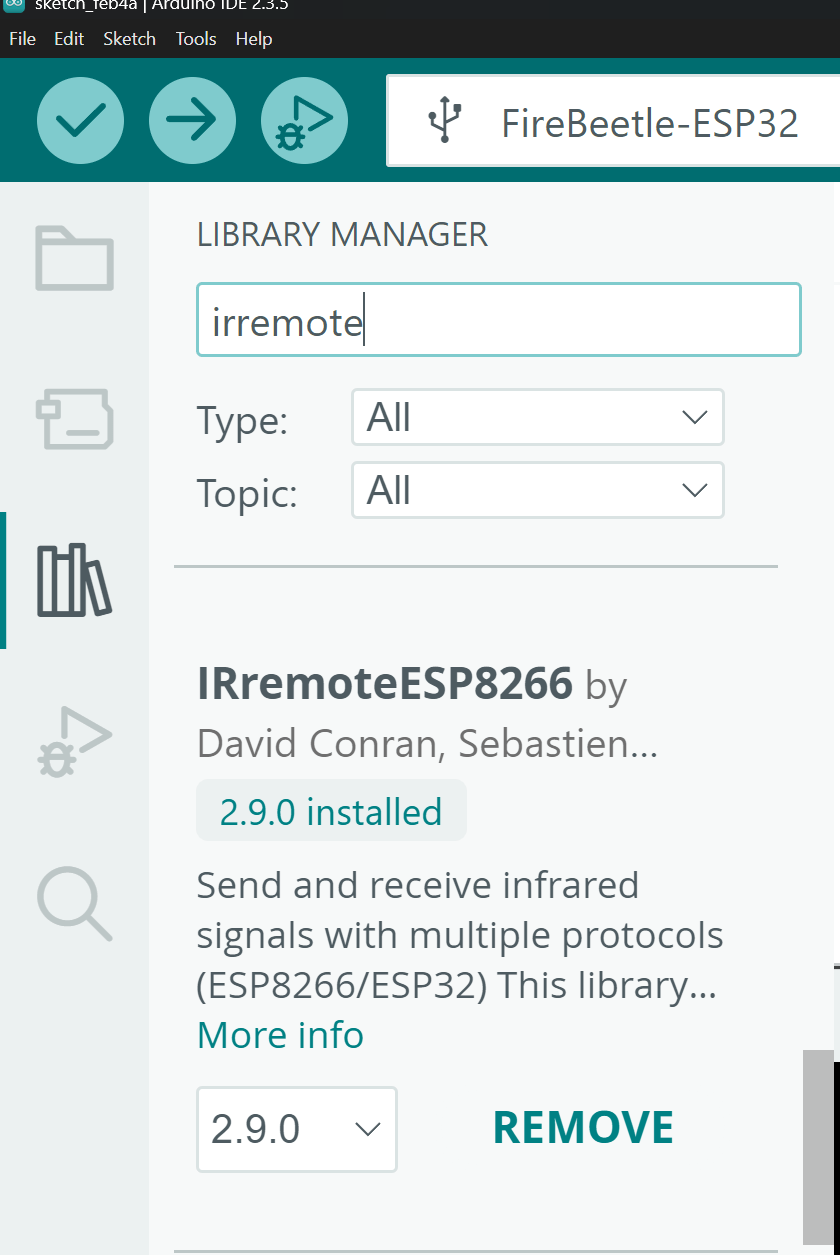The width and height of the screenshot is (840, 1255).
Task: Open the FireBeetle-ESP32 board selector
Action: pyautogui.click(x=612, y=122)
